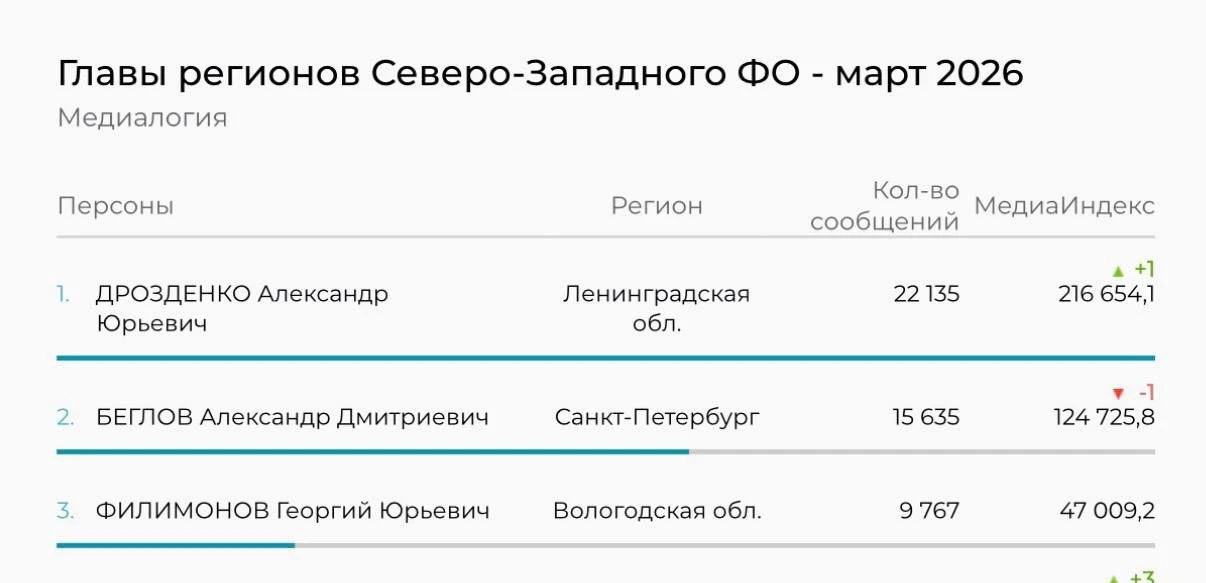
Task: Click Беглов's blue index progress bar
Action: point(372,451)
